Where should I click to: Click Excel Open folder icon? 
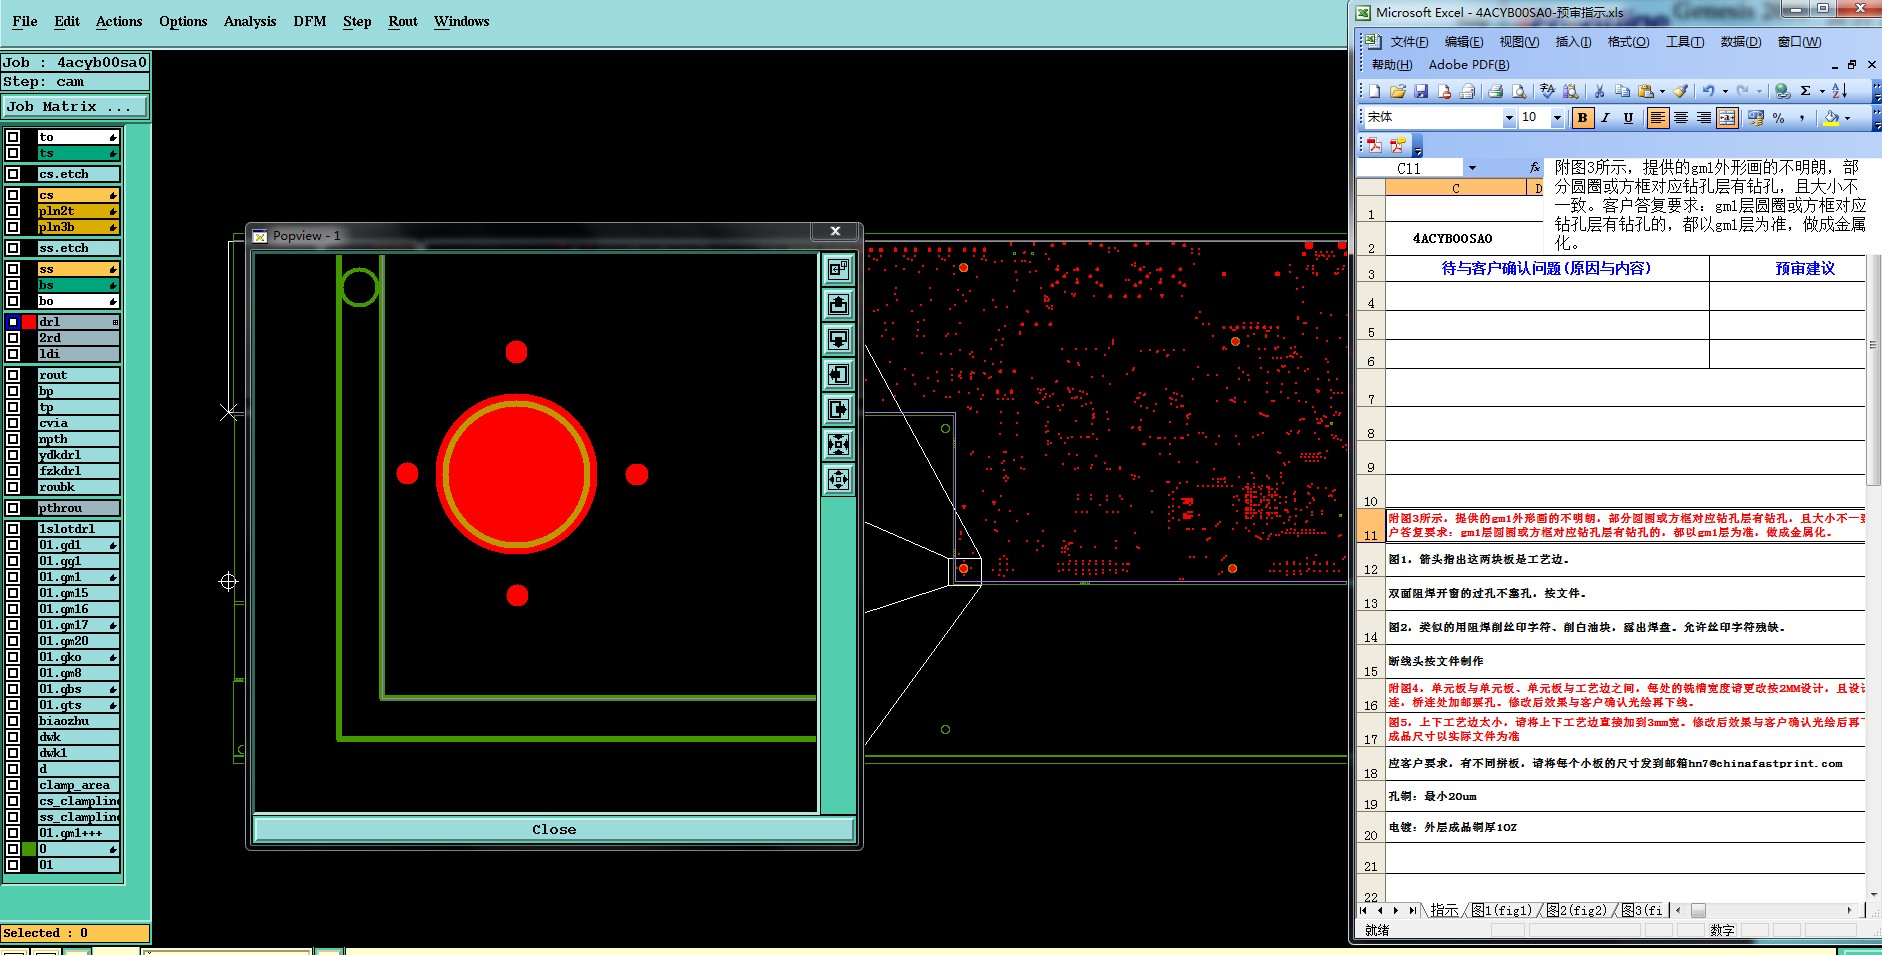click(x=1397, y=91)
